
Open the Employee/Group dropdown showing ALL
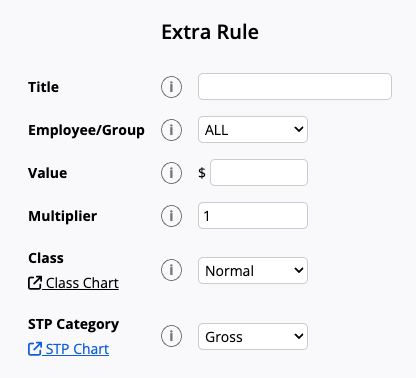pos(253,130)
